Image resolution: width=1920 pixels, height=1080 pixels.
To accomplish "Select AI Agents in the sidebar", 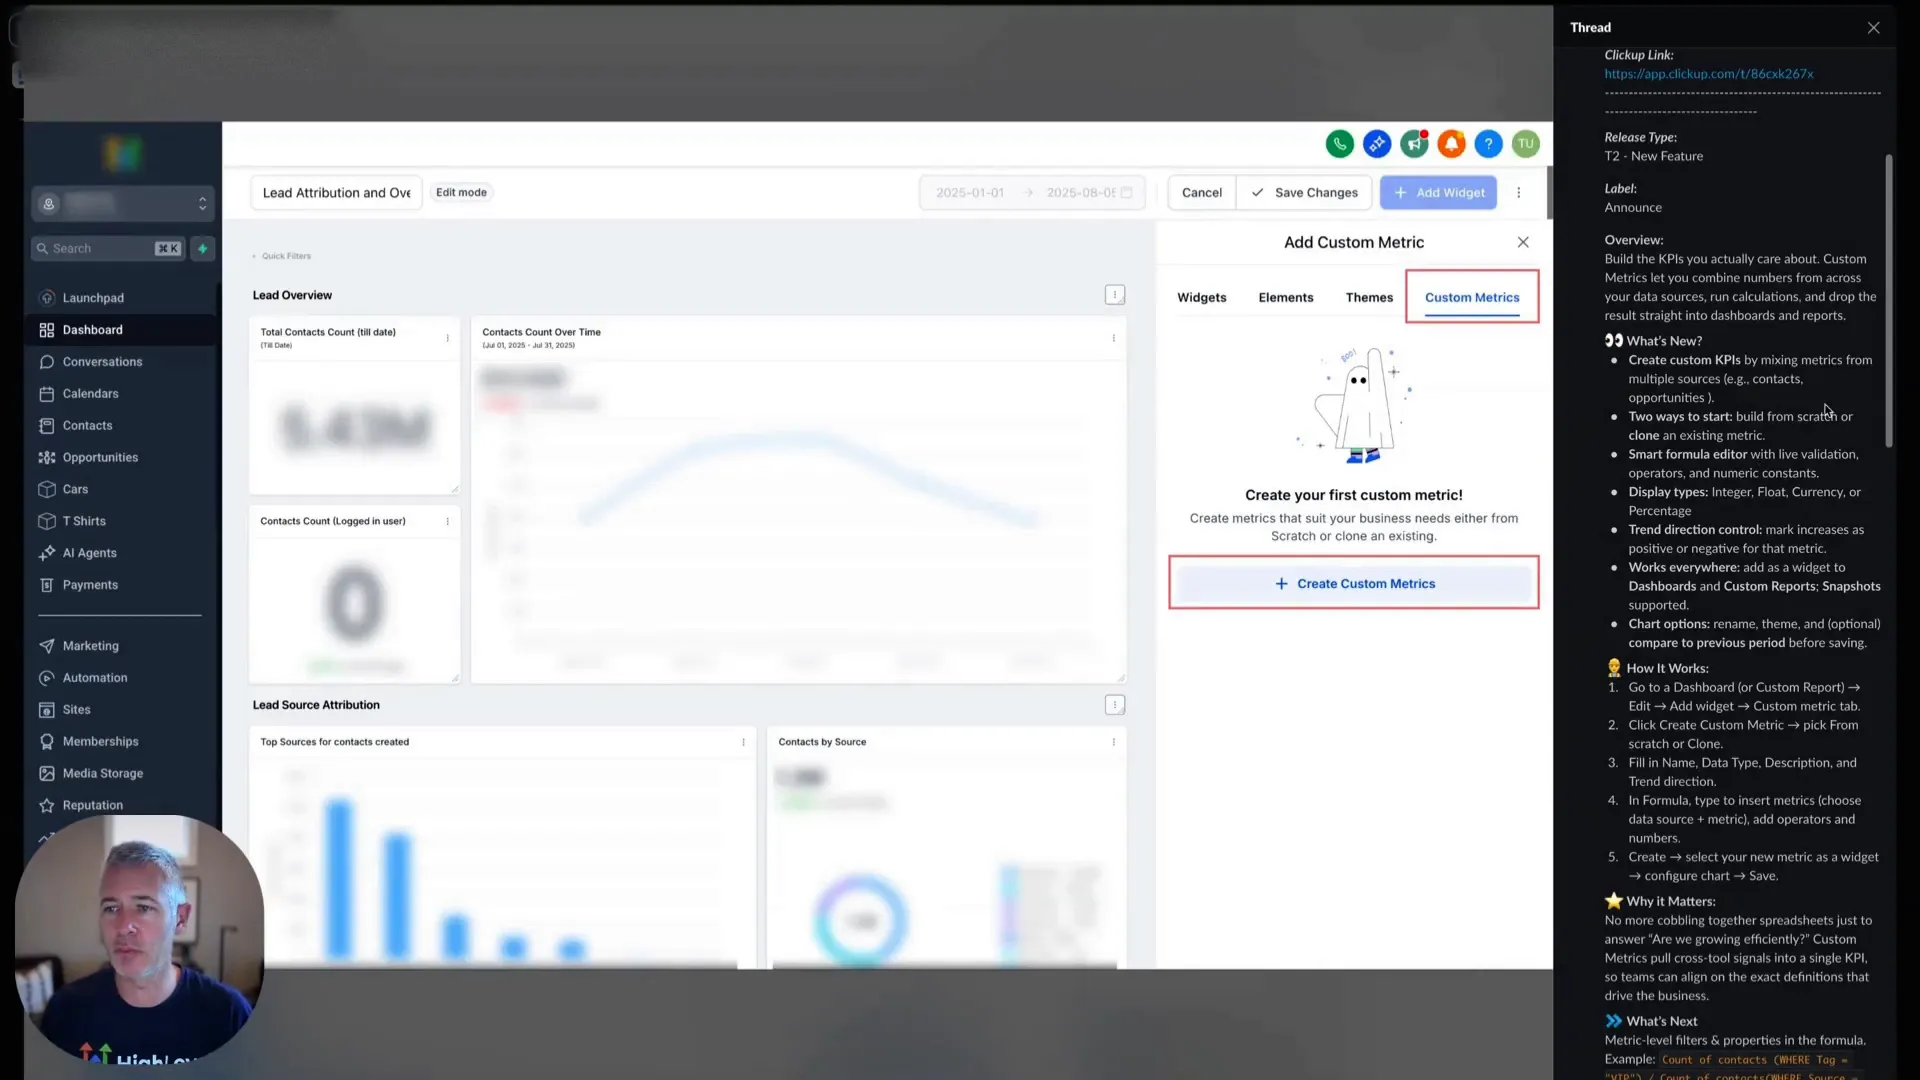I will click(x=88, y=552).
